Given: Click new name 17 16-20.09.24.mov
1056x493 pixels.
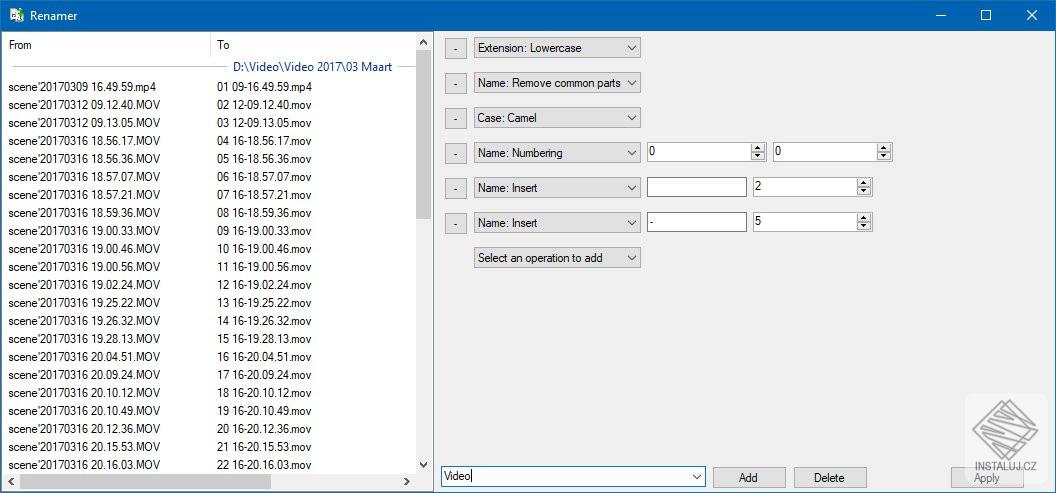Looking at the screenshot, I should [265, 374].
